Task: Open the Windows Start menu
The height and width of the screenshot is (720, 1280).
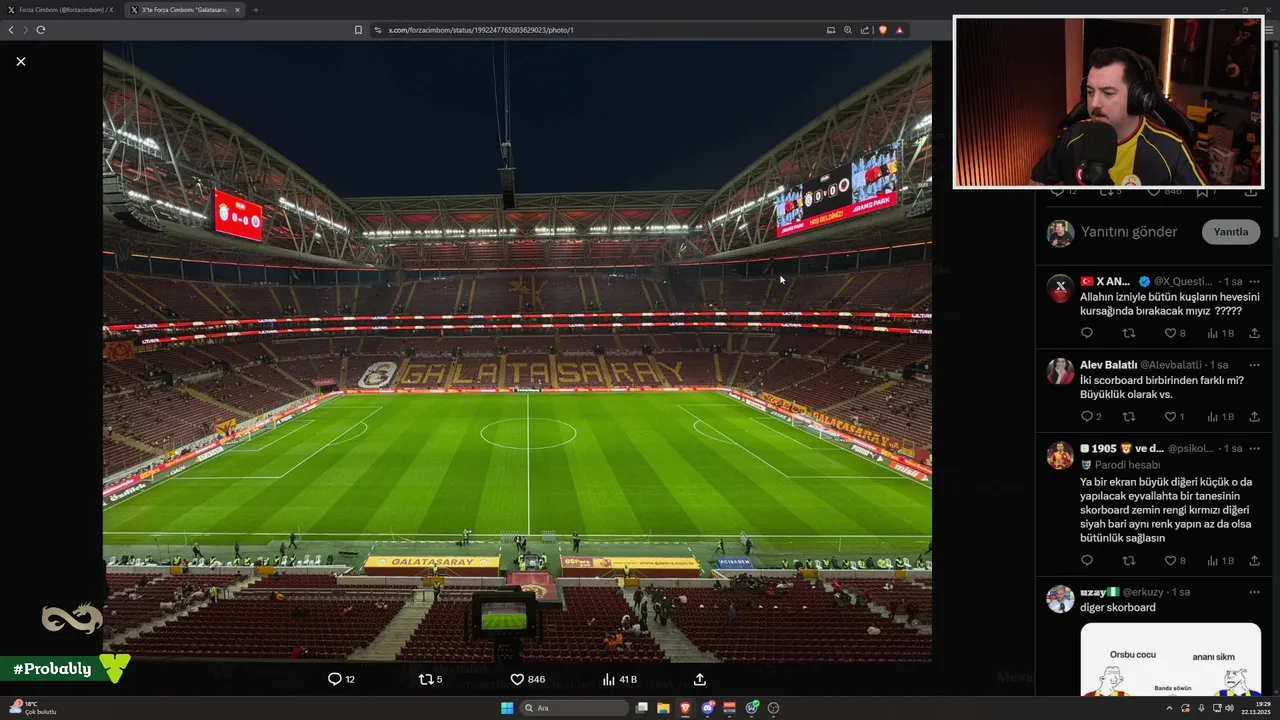Action: [507, 708]
